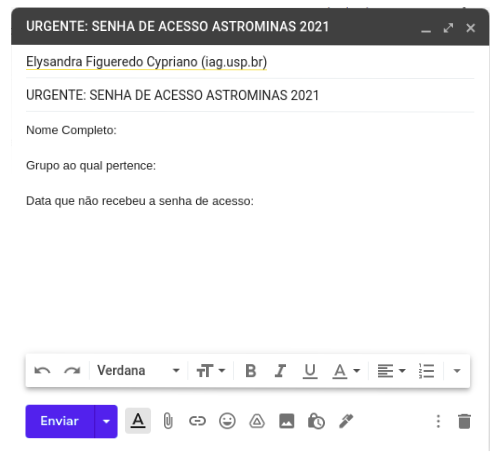Toggle confidential mode lock-clock icon
Viewport: 500px width, 459px height.
pyautogui.click(x=316, y=421)
